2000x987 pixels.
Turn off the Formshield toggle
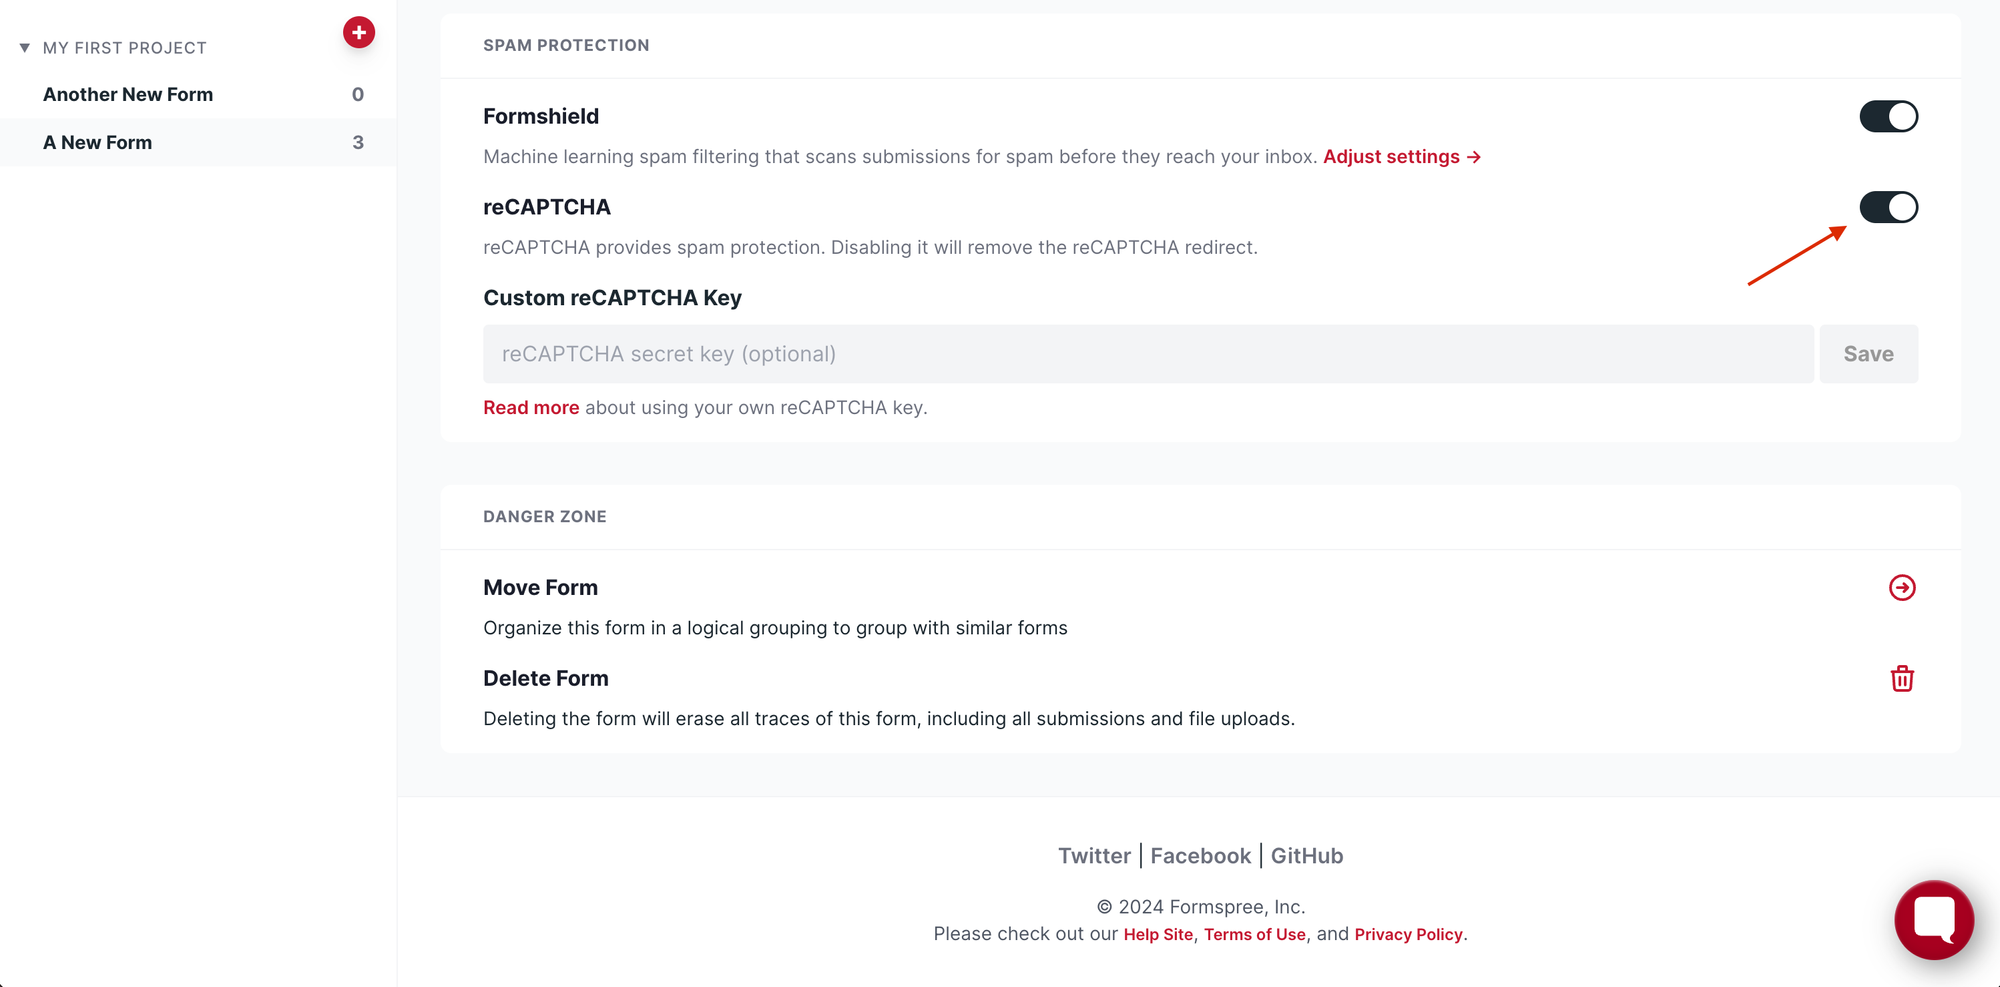1888,117
